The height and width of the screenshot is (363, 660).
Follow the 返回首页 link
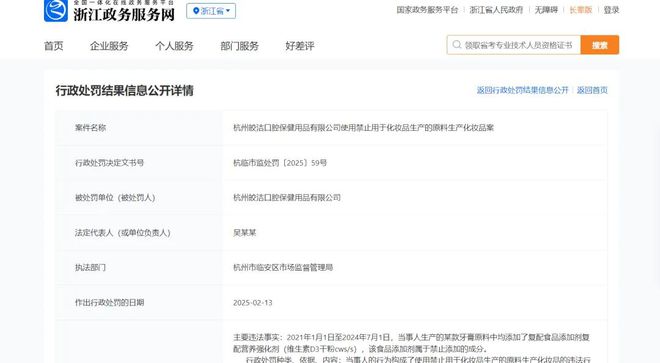[592, 90]
